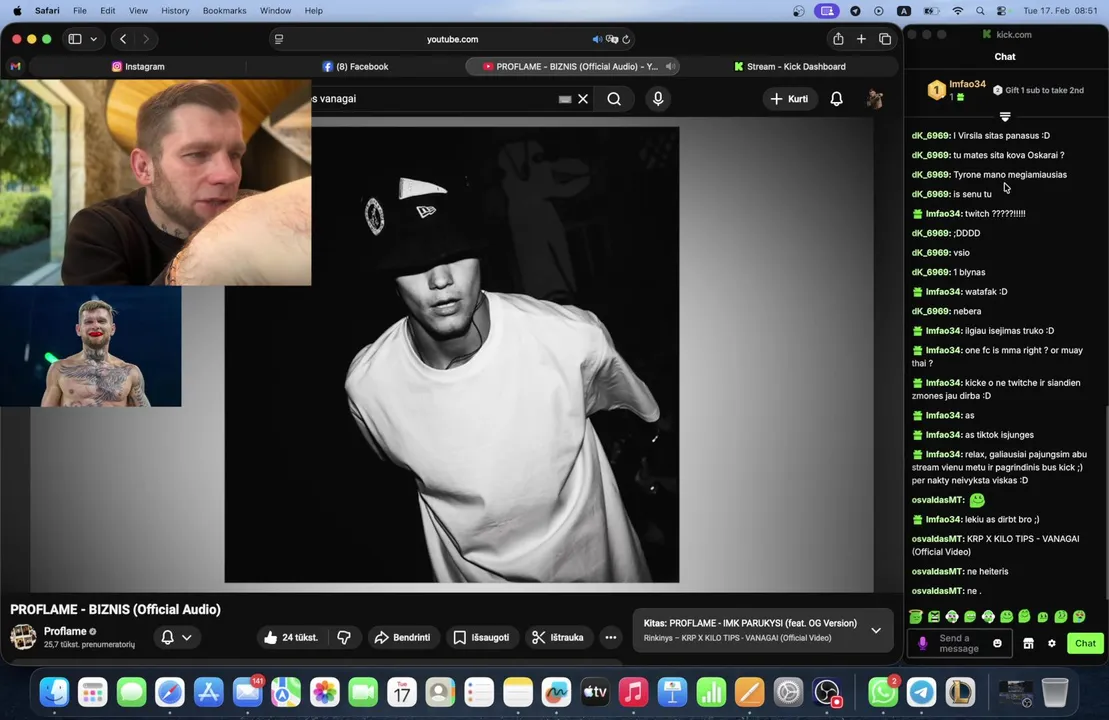Open more actions three-dot menu under video
Image resolution: width=1109 pixels, height=720 pixels.
611,637
